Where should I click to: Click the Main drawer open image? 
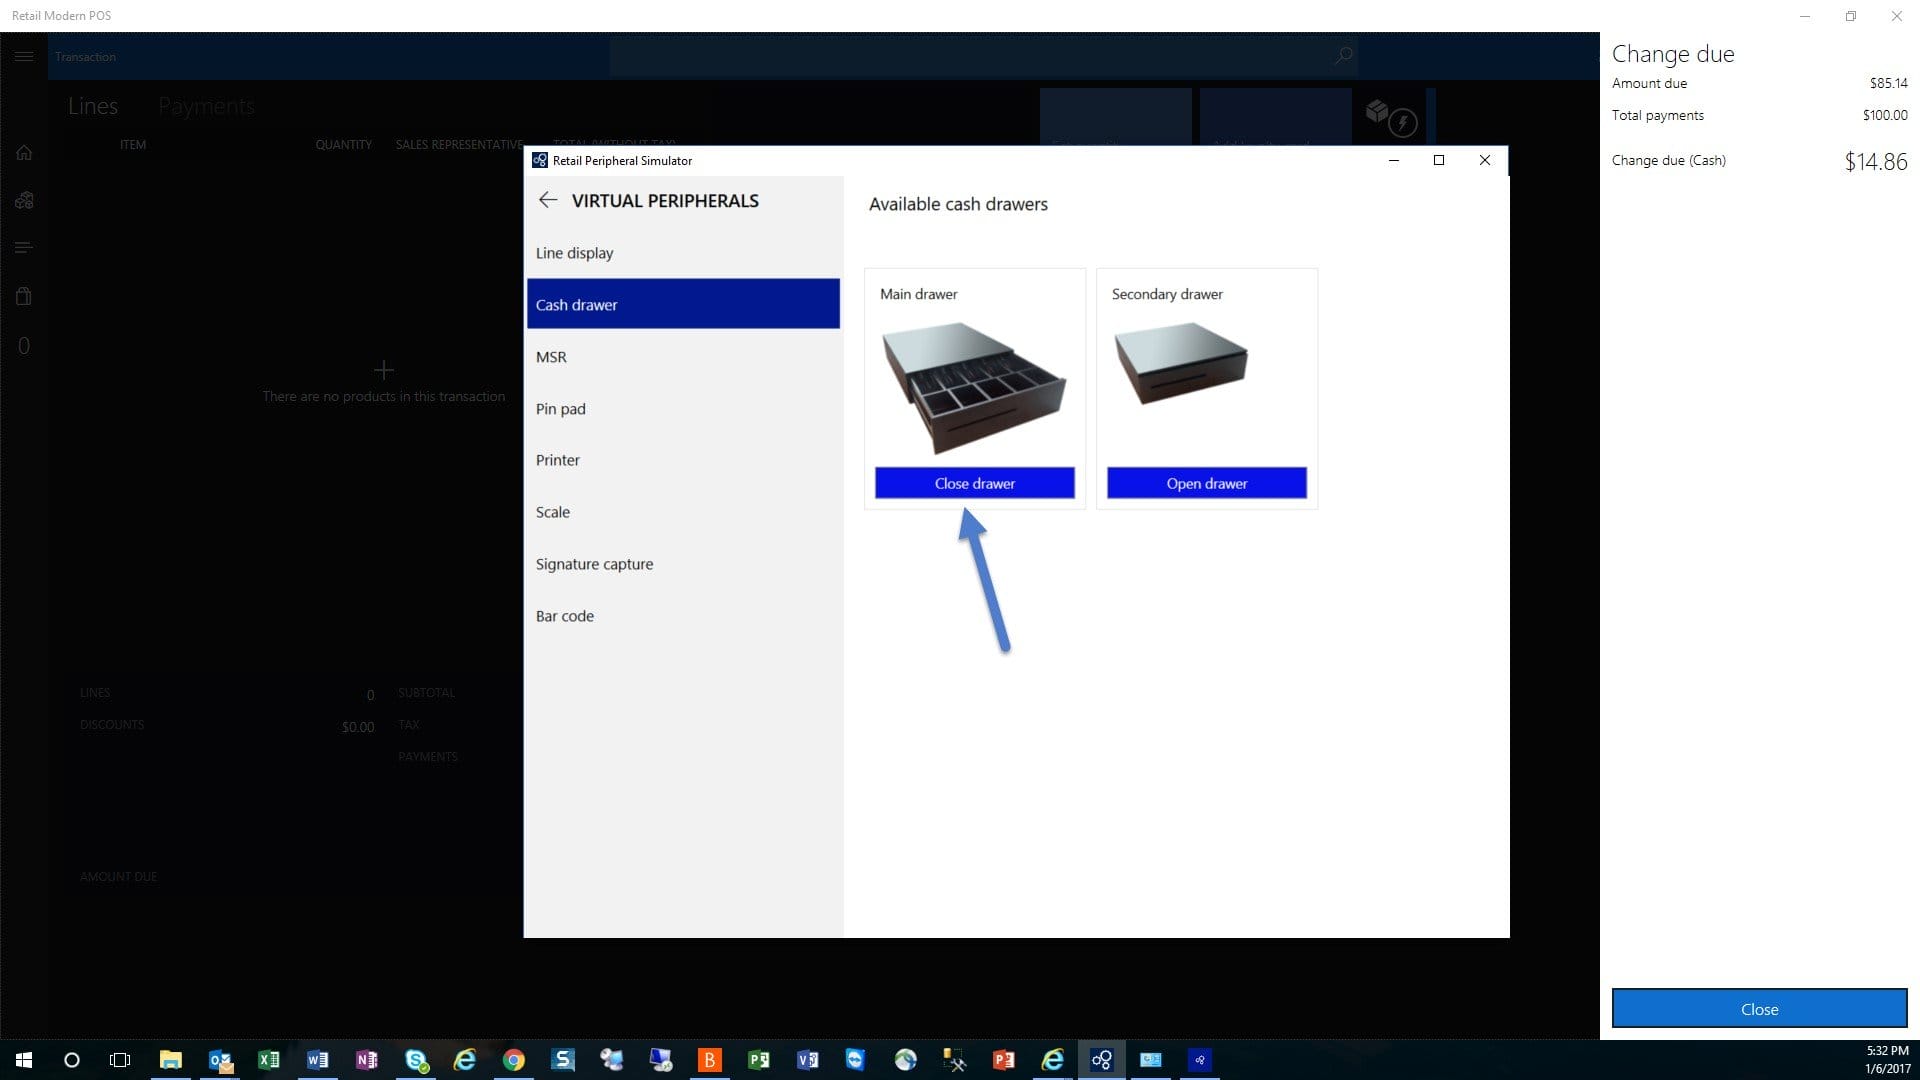point(974,387)
